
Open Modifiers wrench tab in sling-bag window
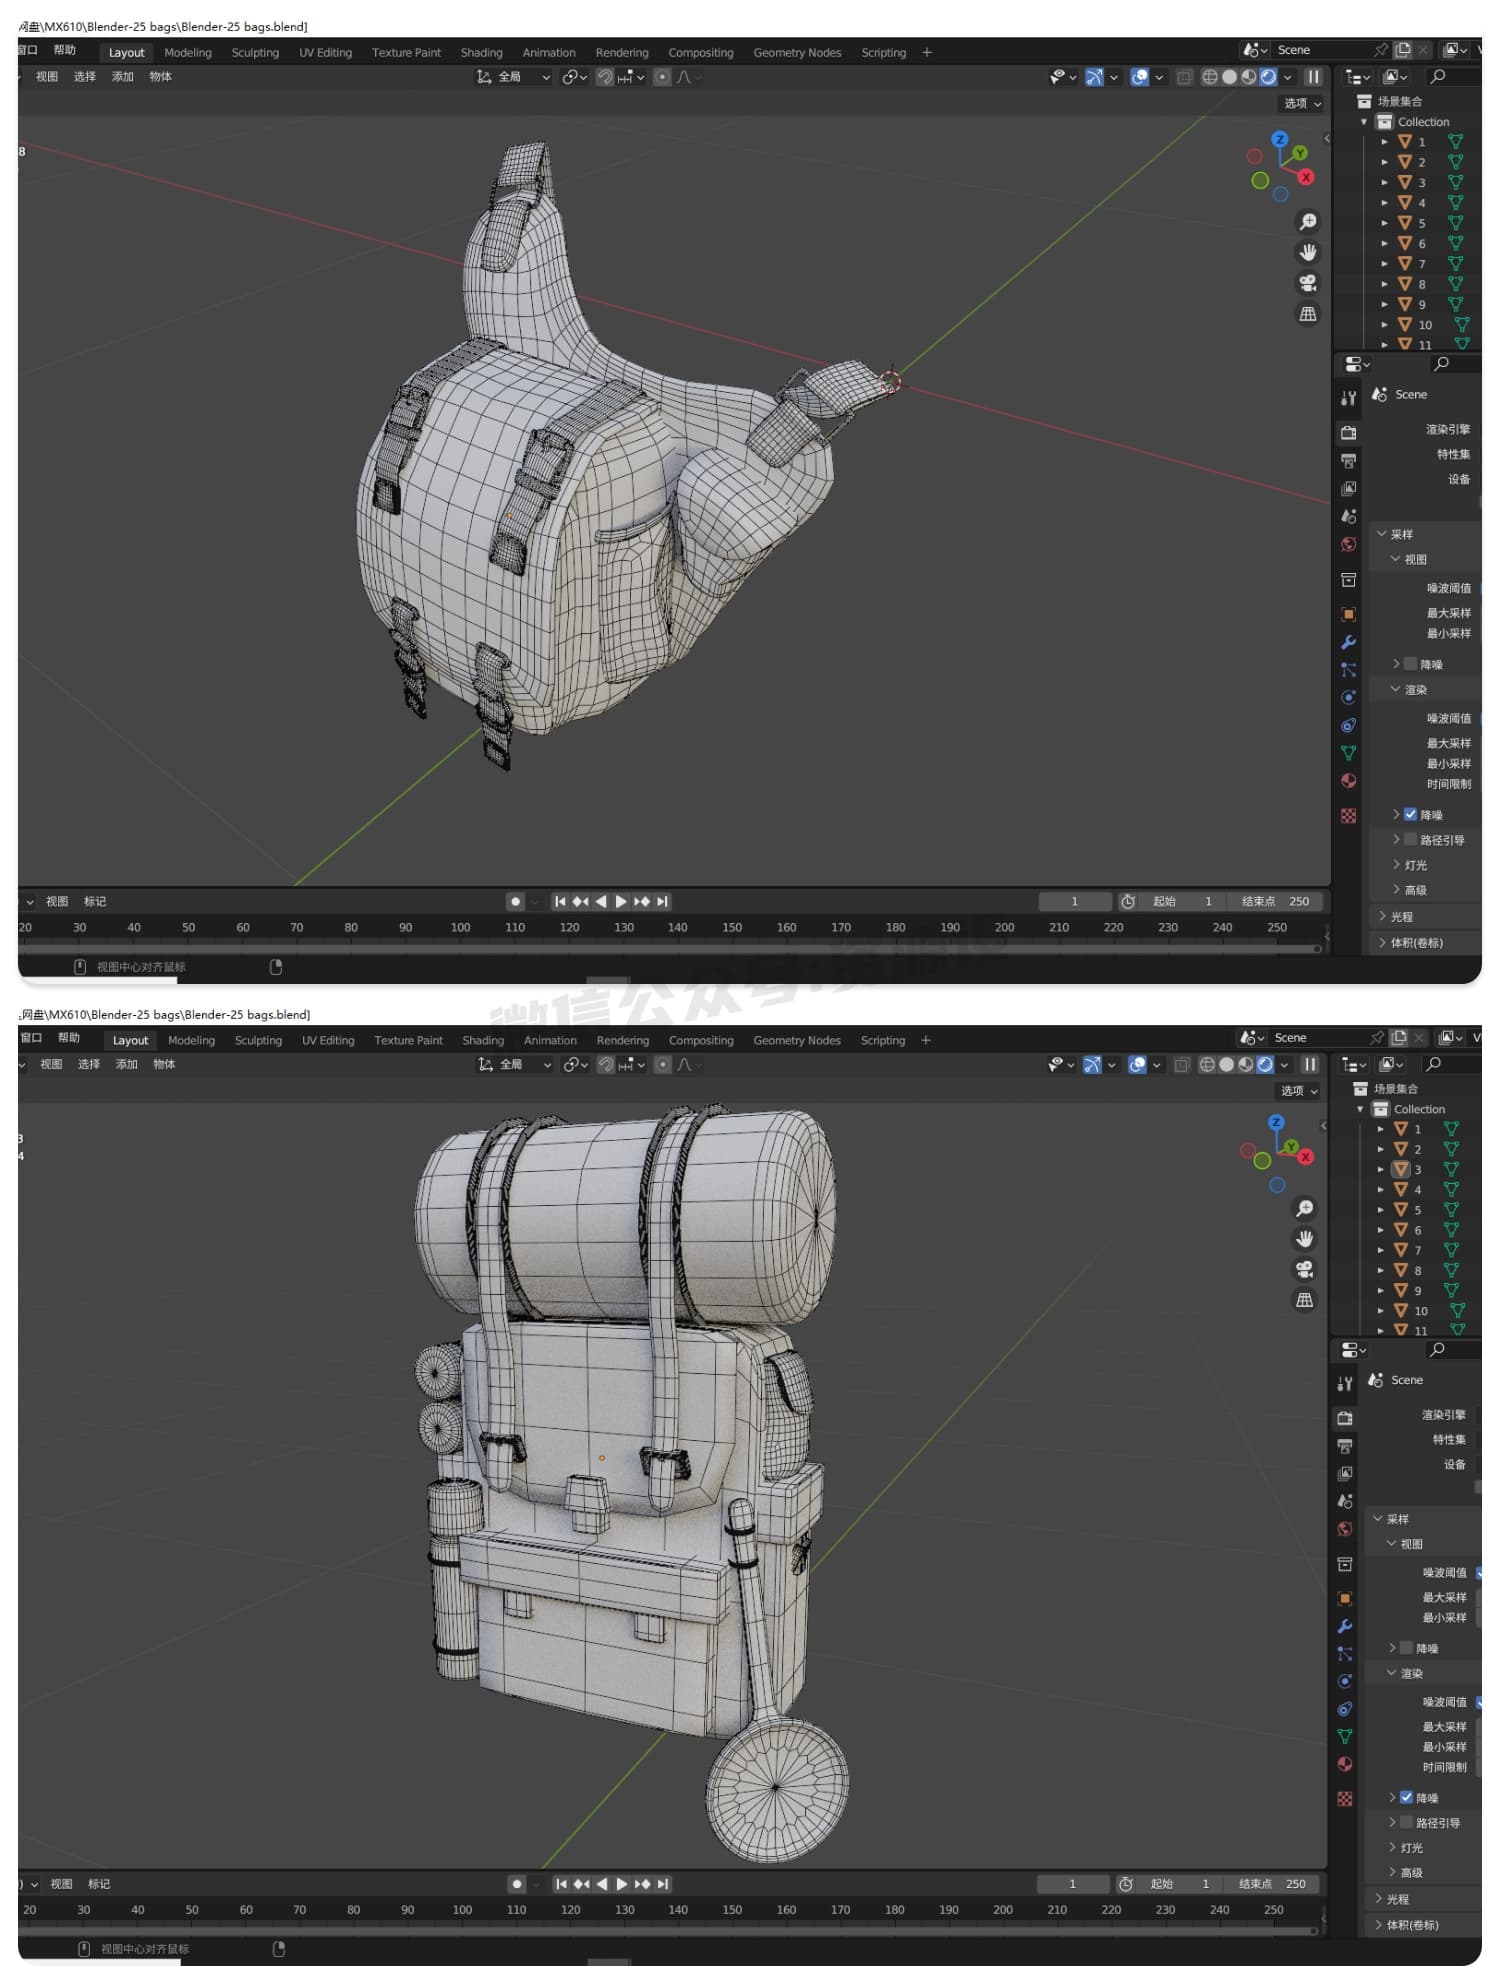[1348, 642]
